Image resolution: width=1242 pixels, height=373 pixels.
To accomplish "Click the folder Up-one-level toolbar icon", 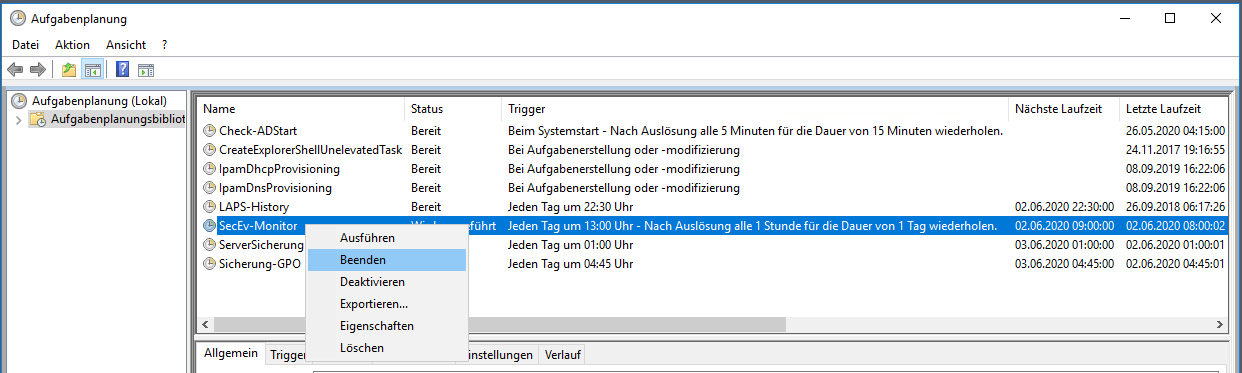I will coord(68,70).
